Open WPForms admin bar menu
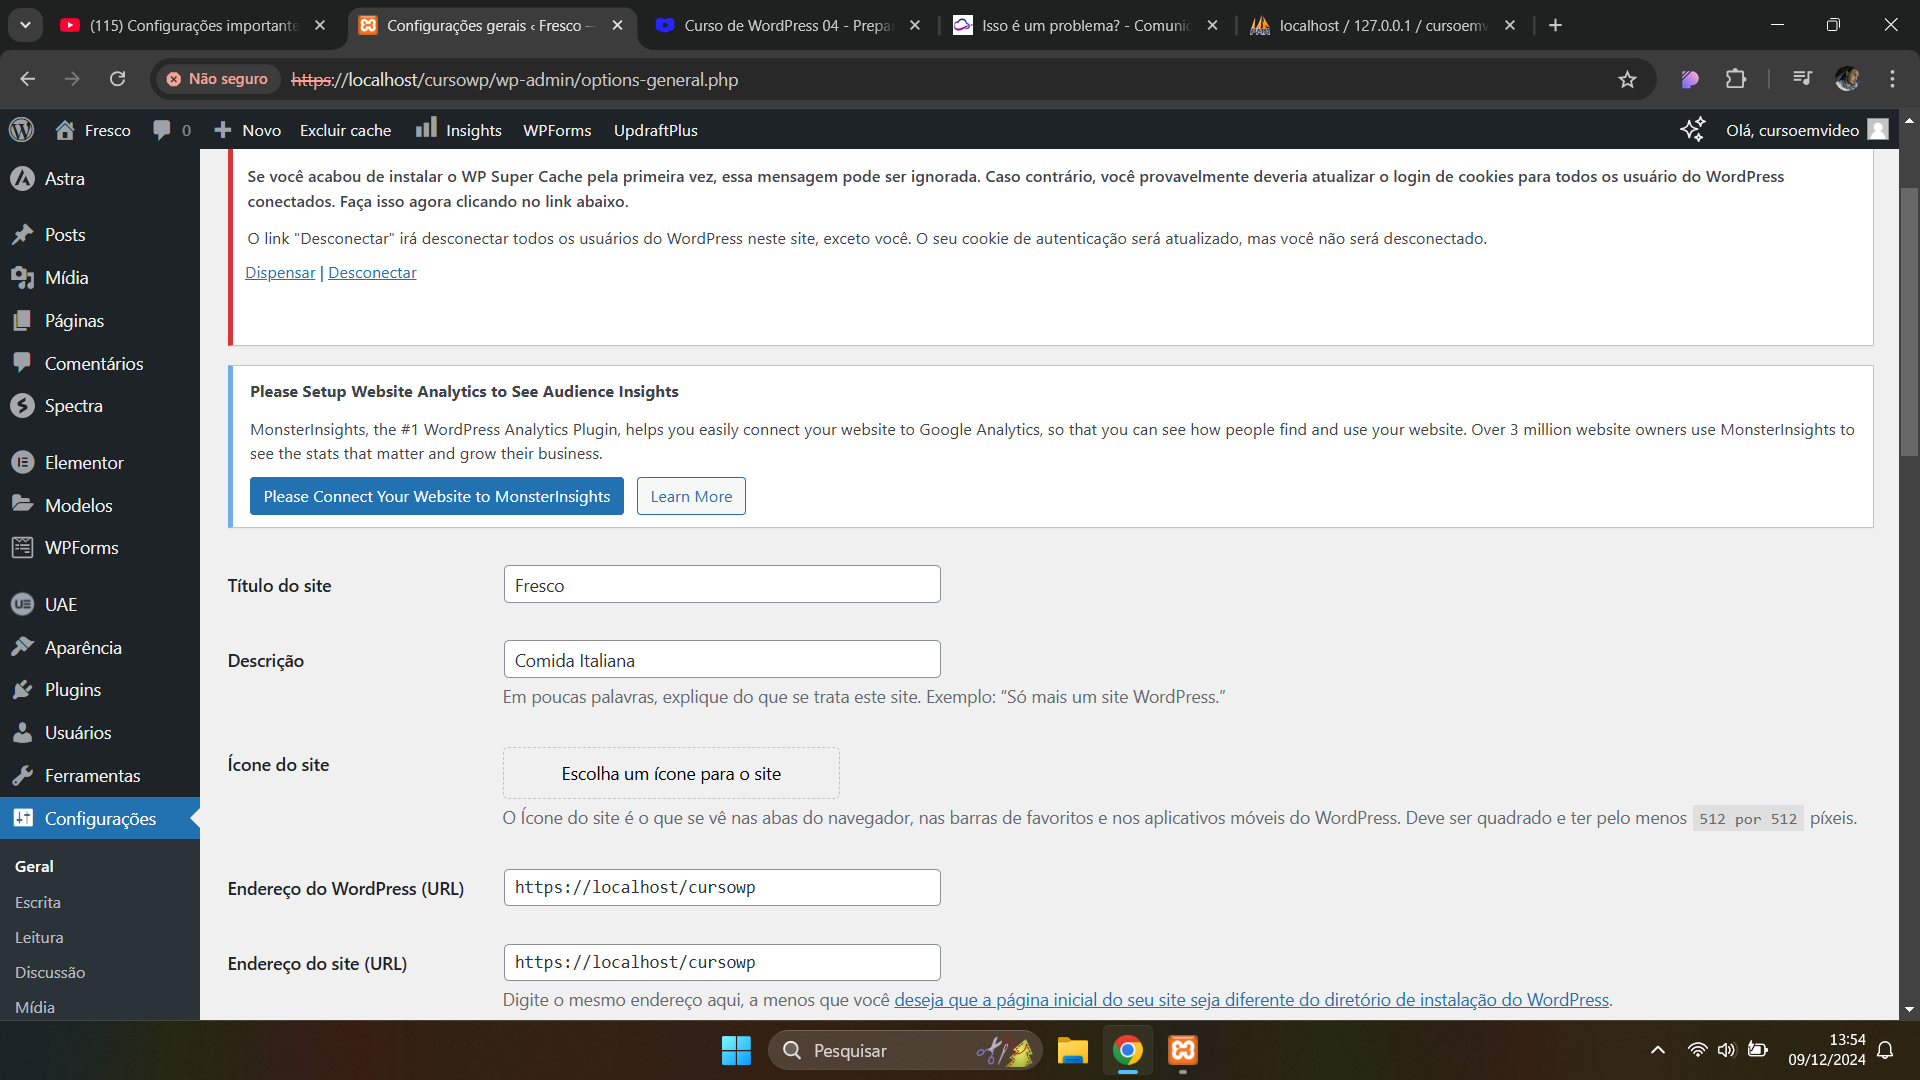1920x1080 pixels. click(557, 130)
